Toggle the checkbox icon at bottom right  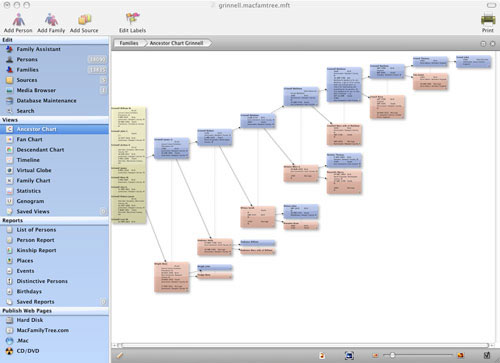point(487,355)
